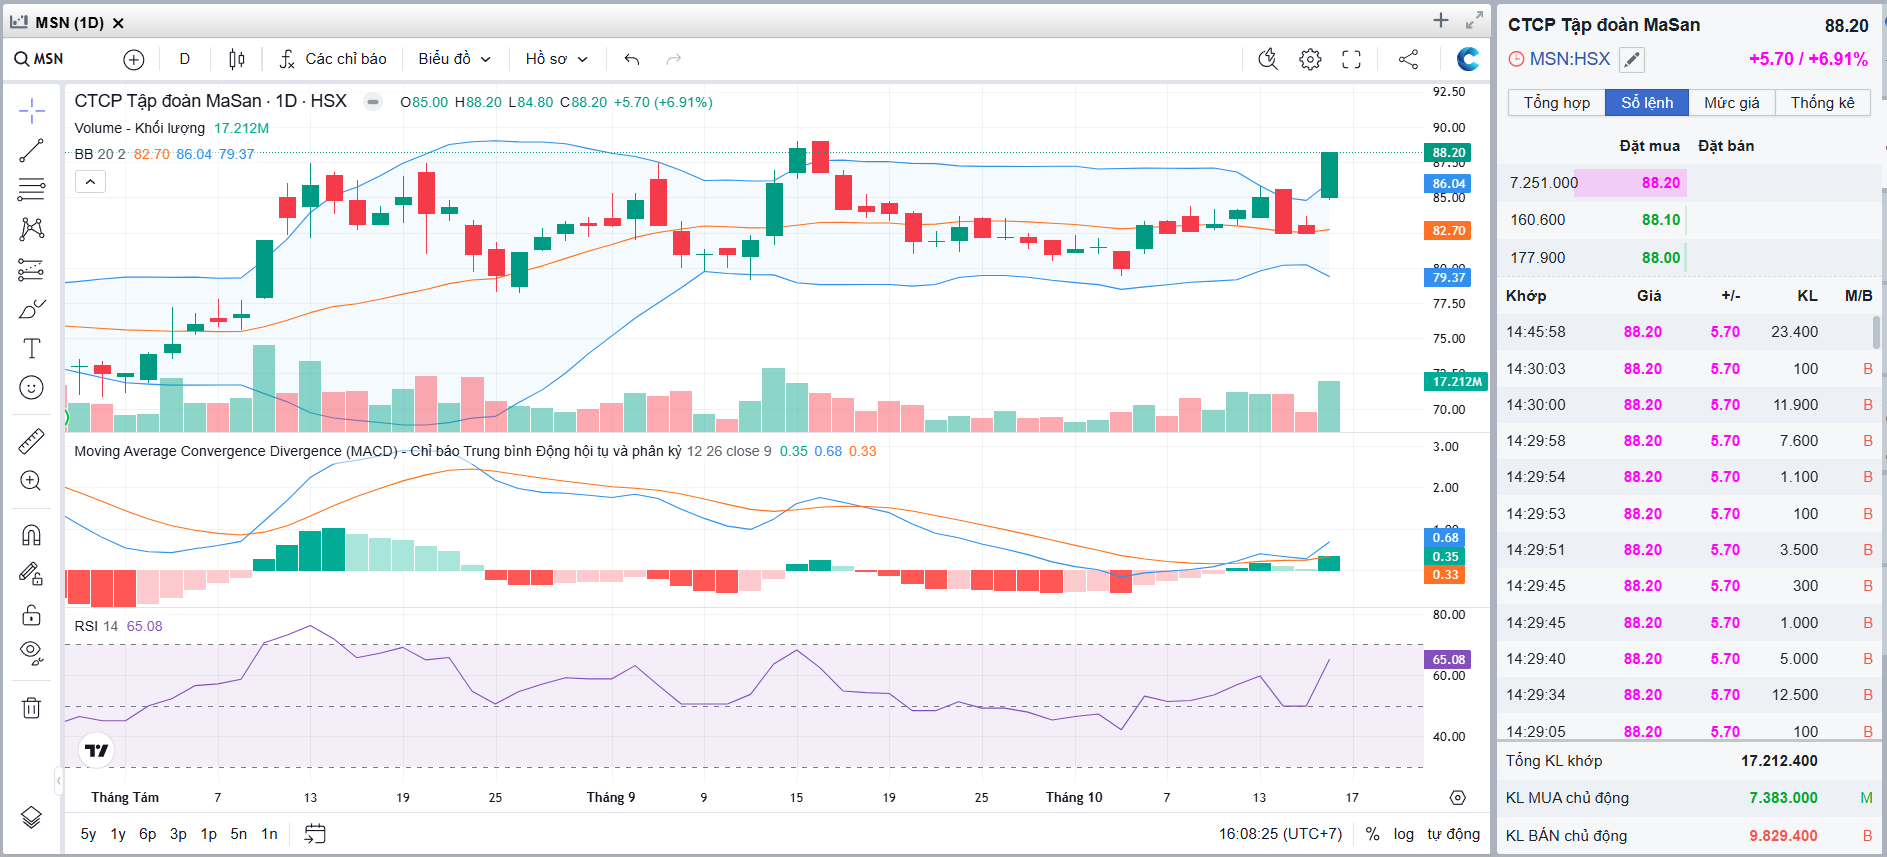This screenshot has width=1887, height=857.
Task: Pick the ruler measure tool
Action: (x=31, y=441)
